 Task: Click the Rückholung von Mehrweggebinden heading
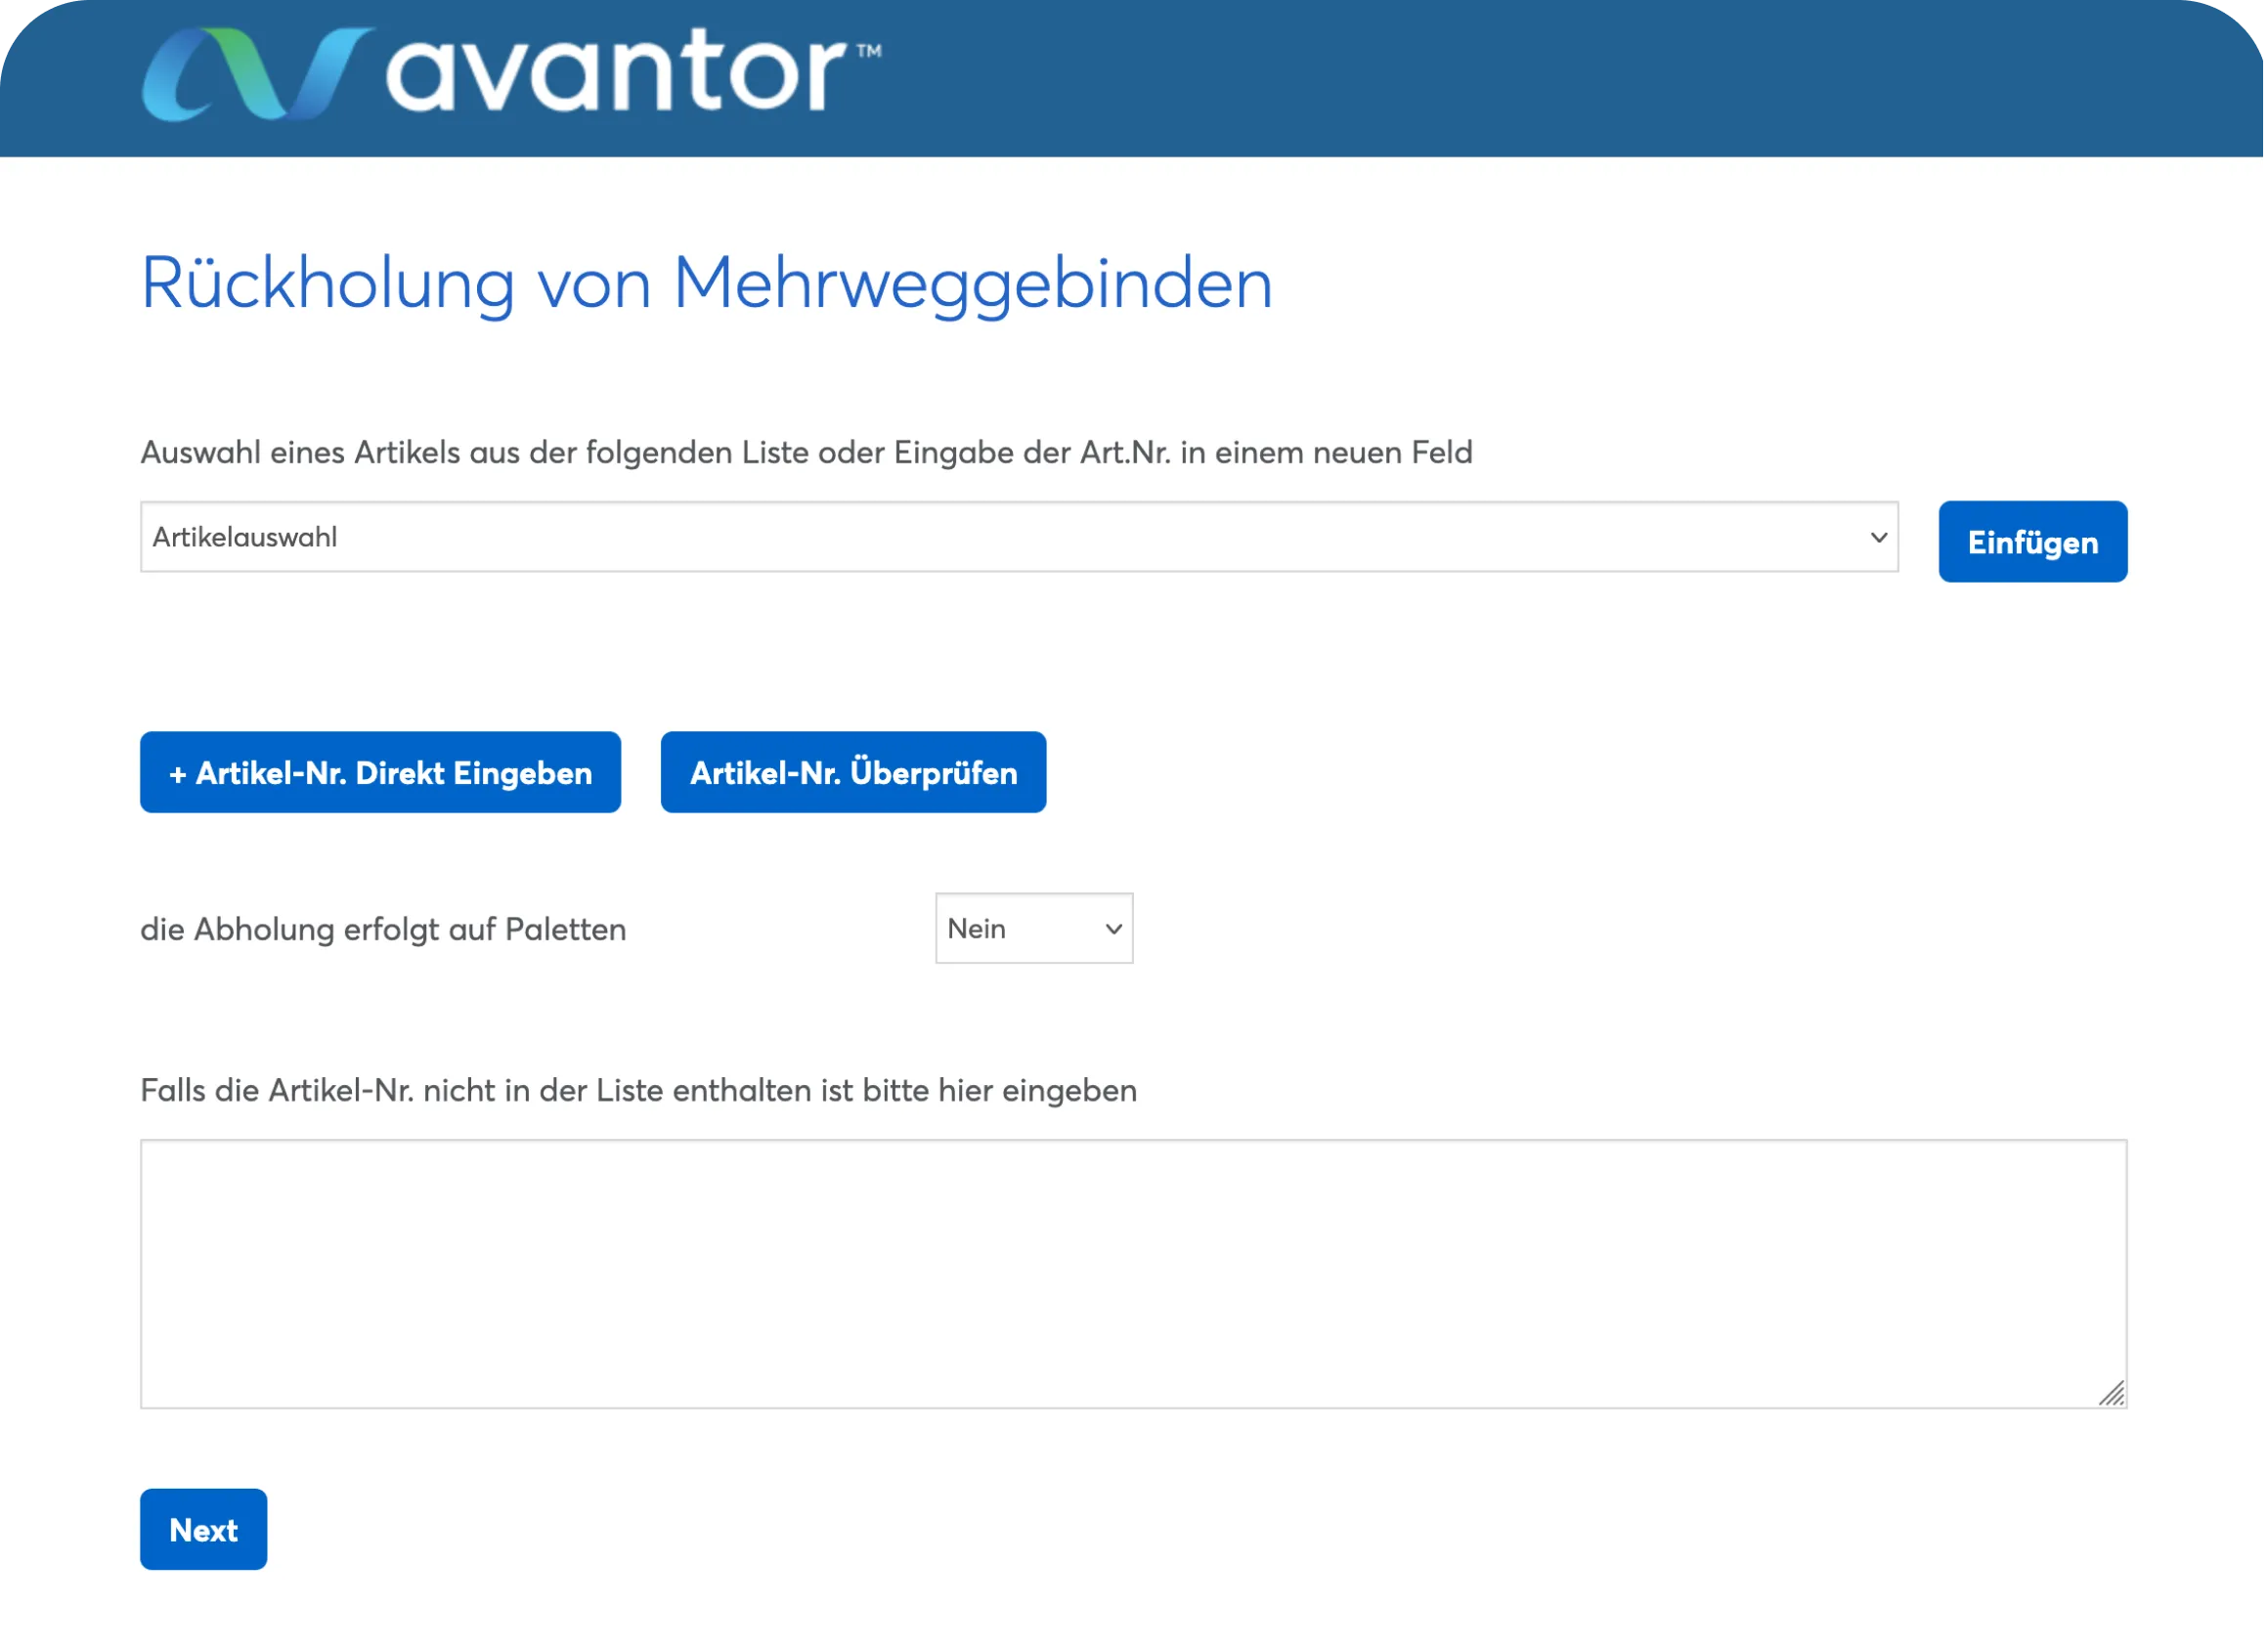point(708,284)
